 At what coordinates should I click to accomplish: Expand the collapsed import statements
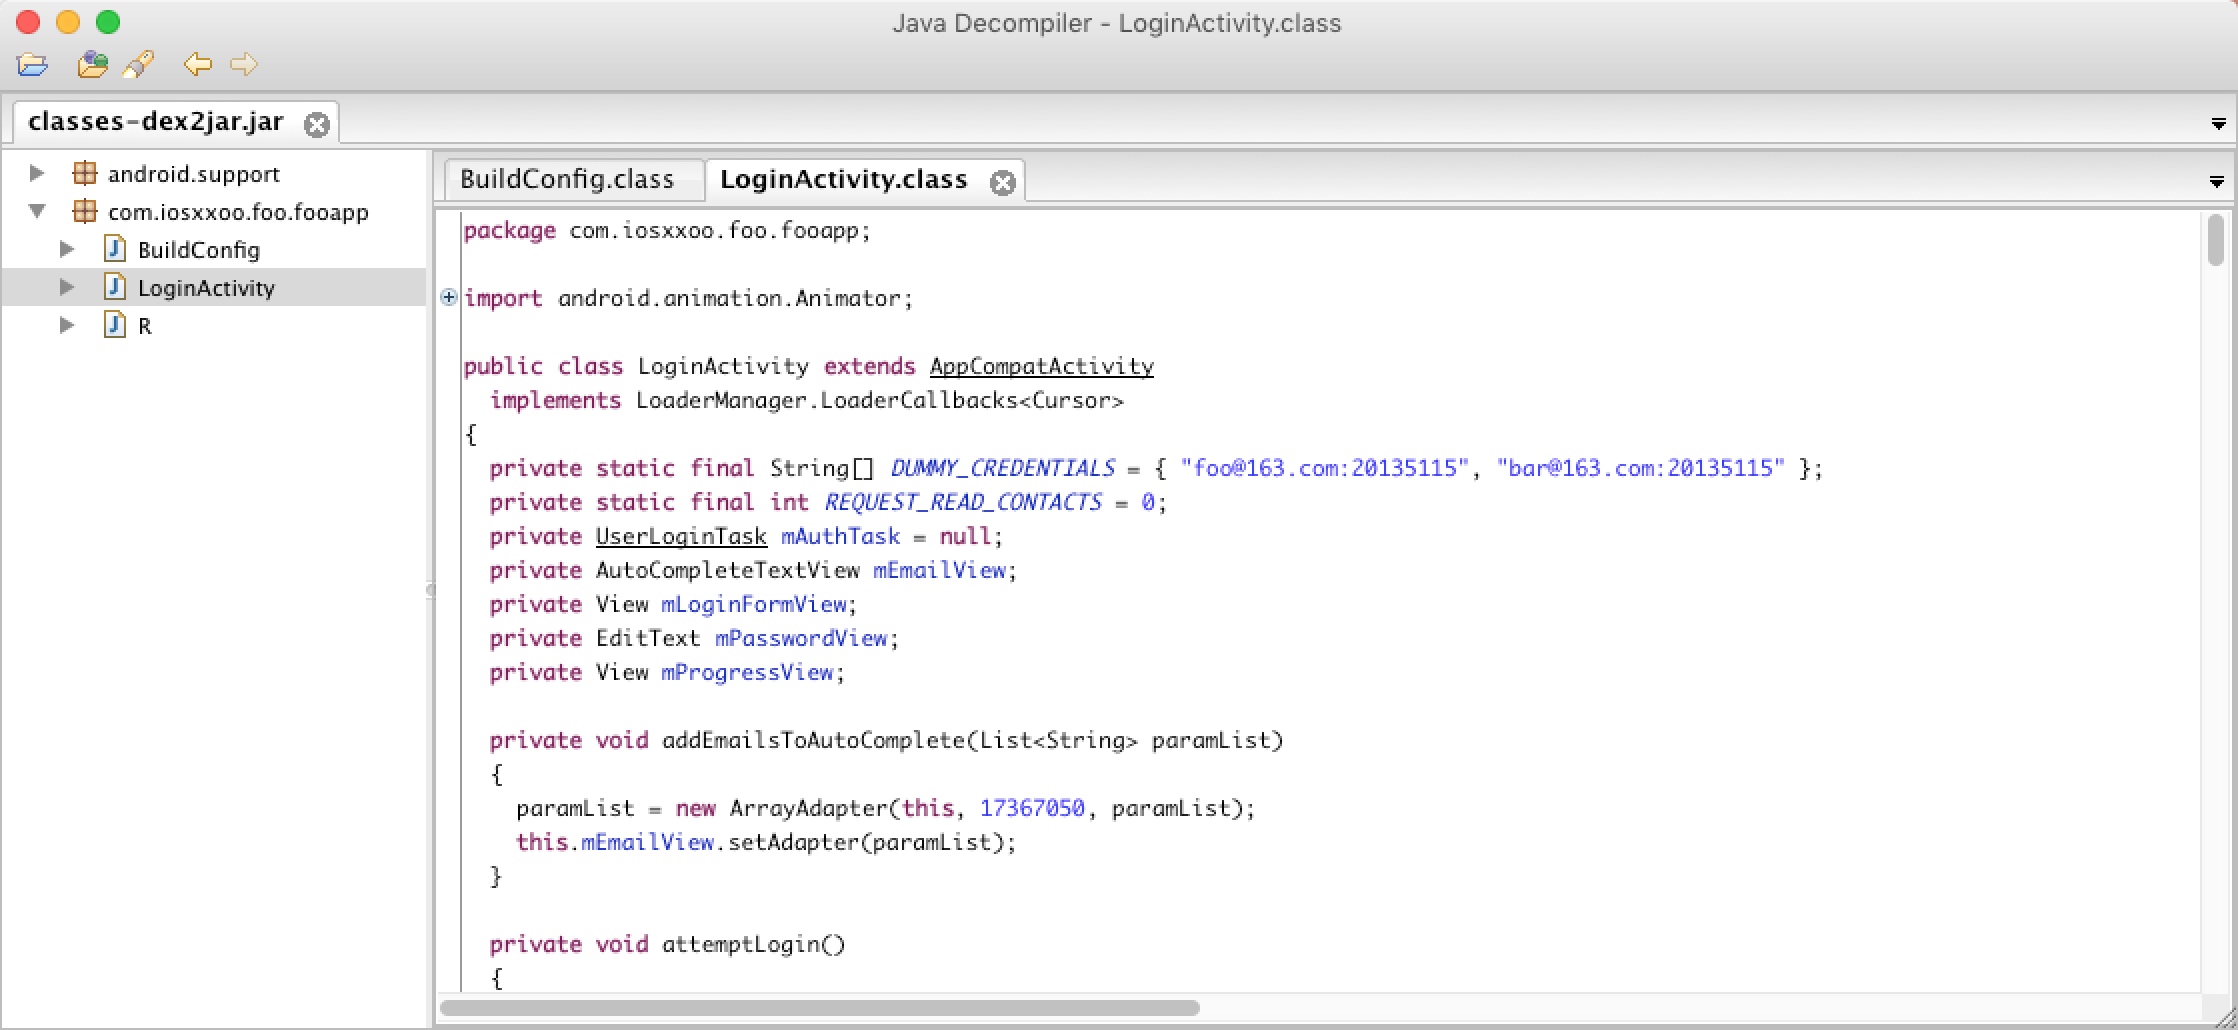point(449,297)
